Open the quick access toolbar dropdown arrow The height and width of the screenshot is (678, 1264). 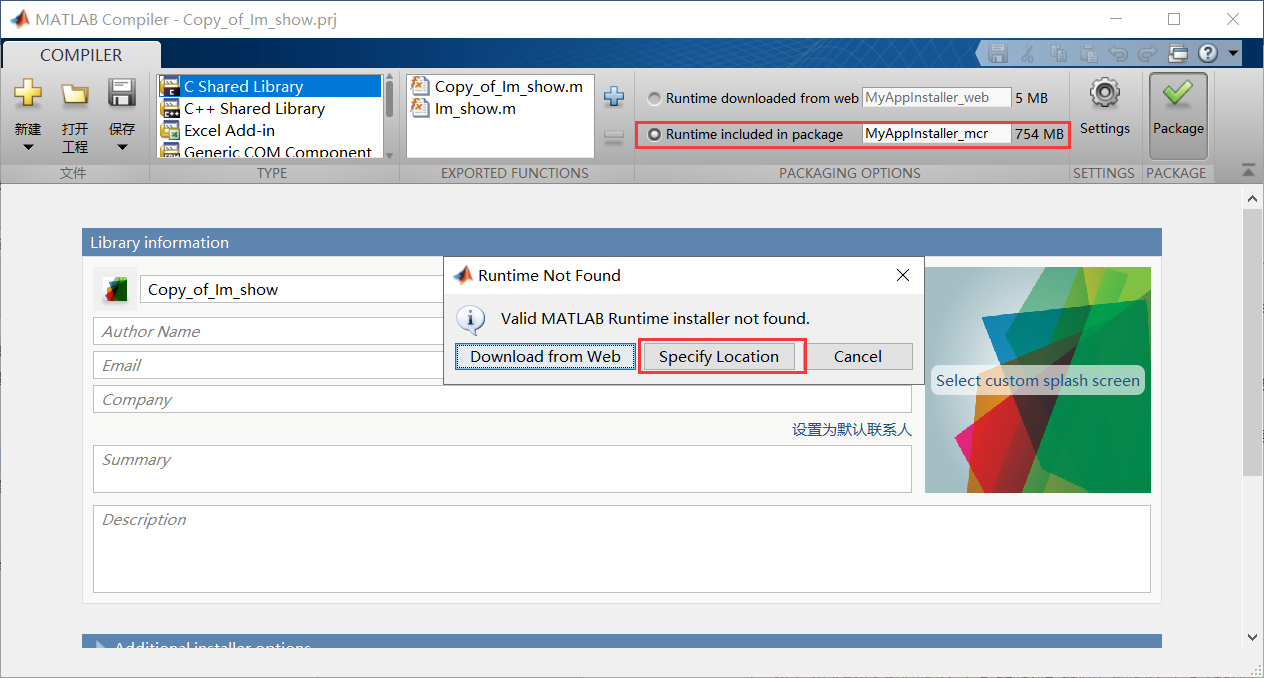click(x=1232, y=54)
